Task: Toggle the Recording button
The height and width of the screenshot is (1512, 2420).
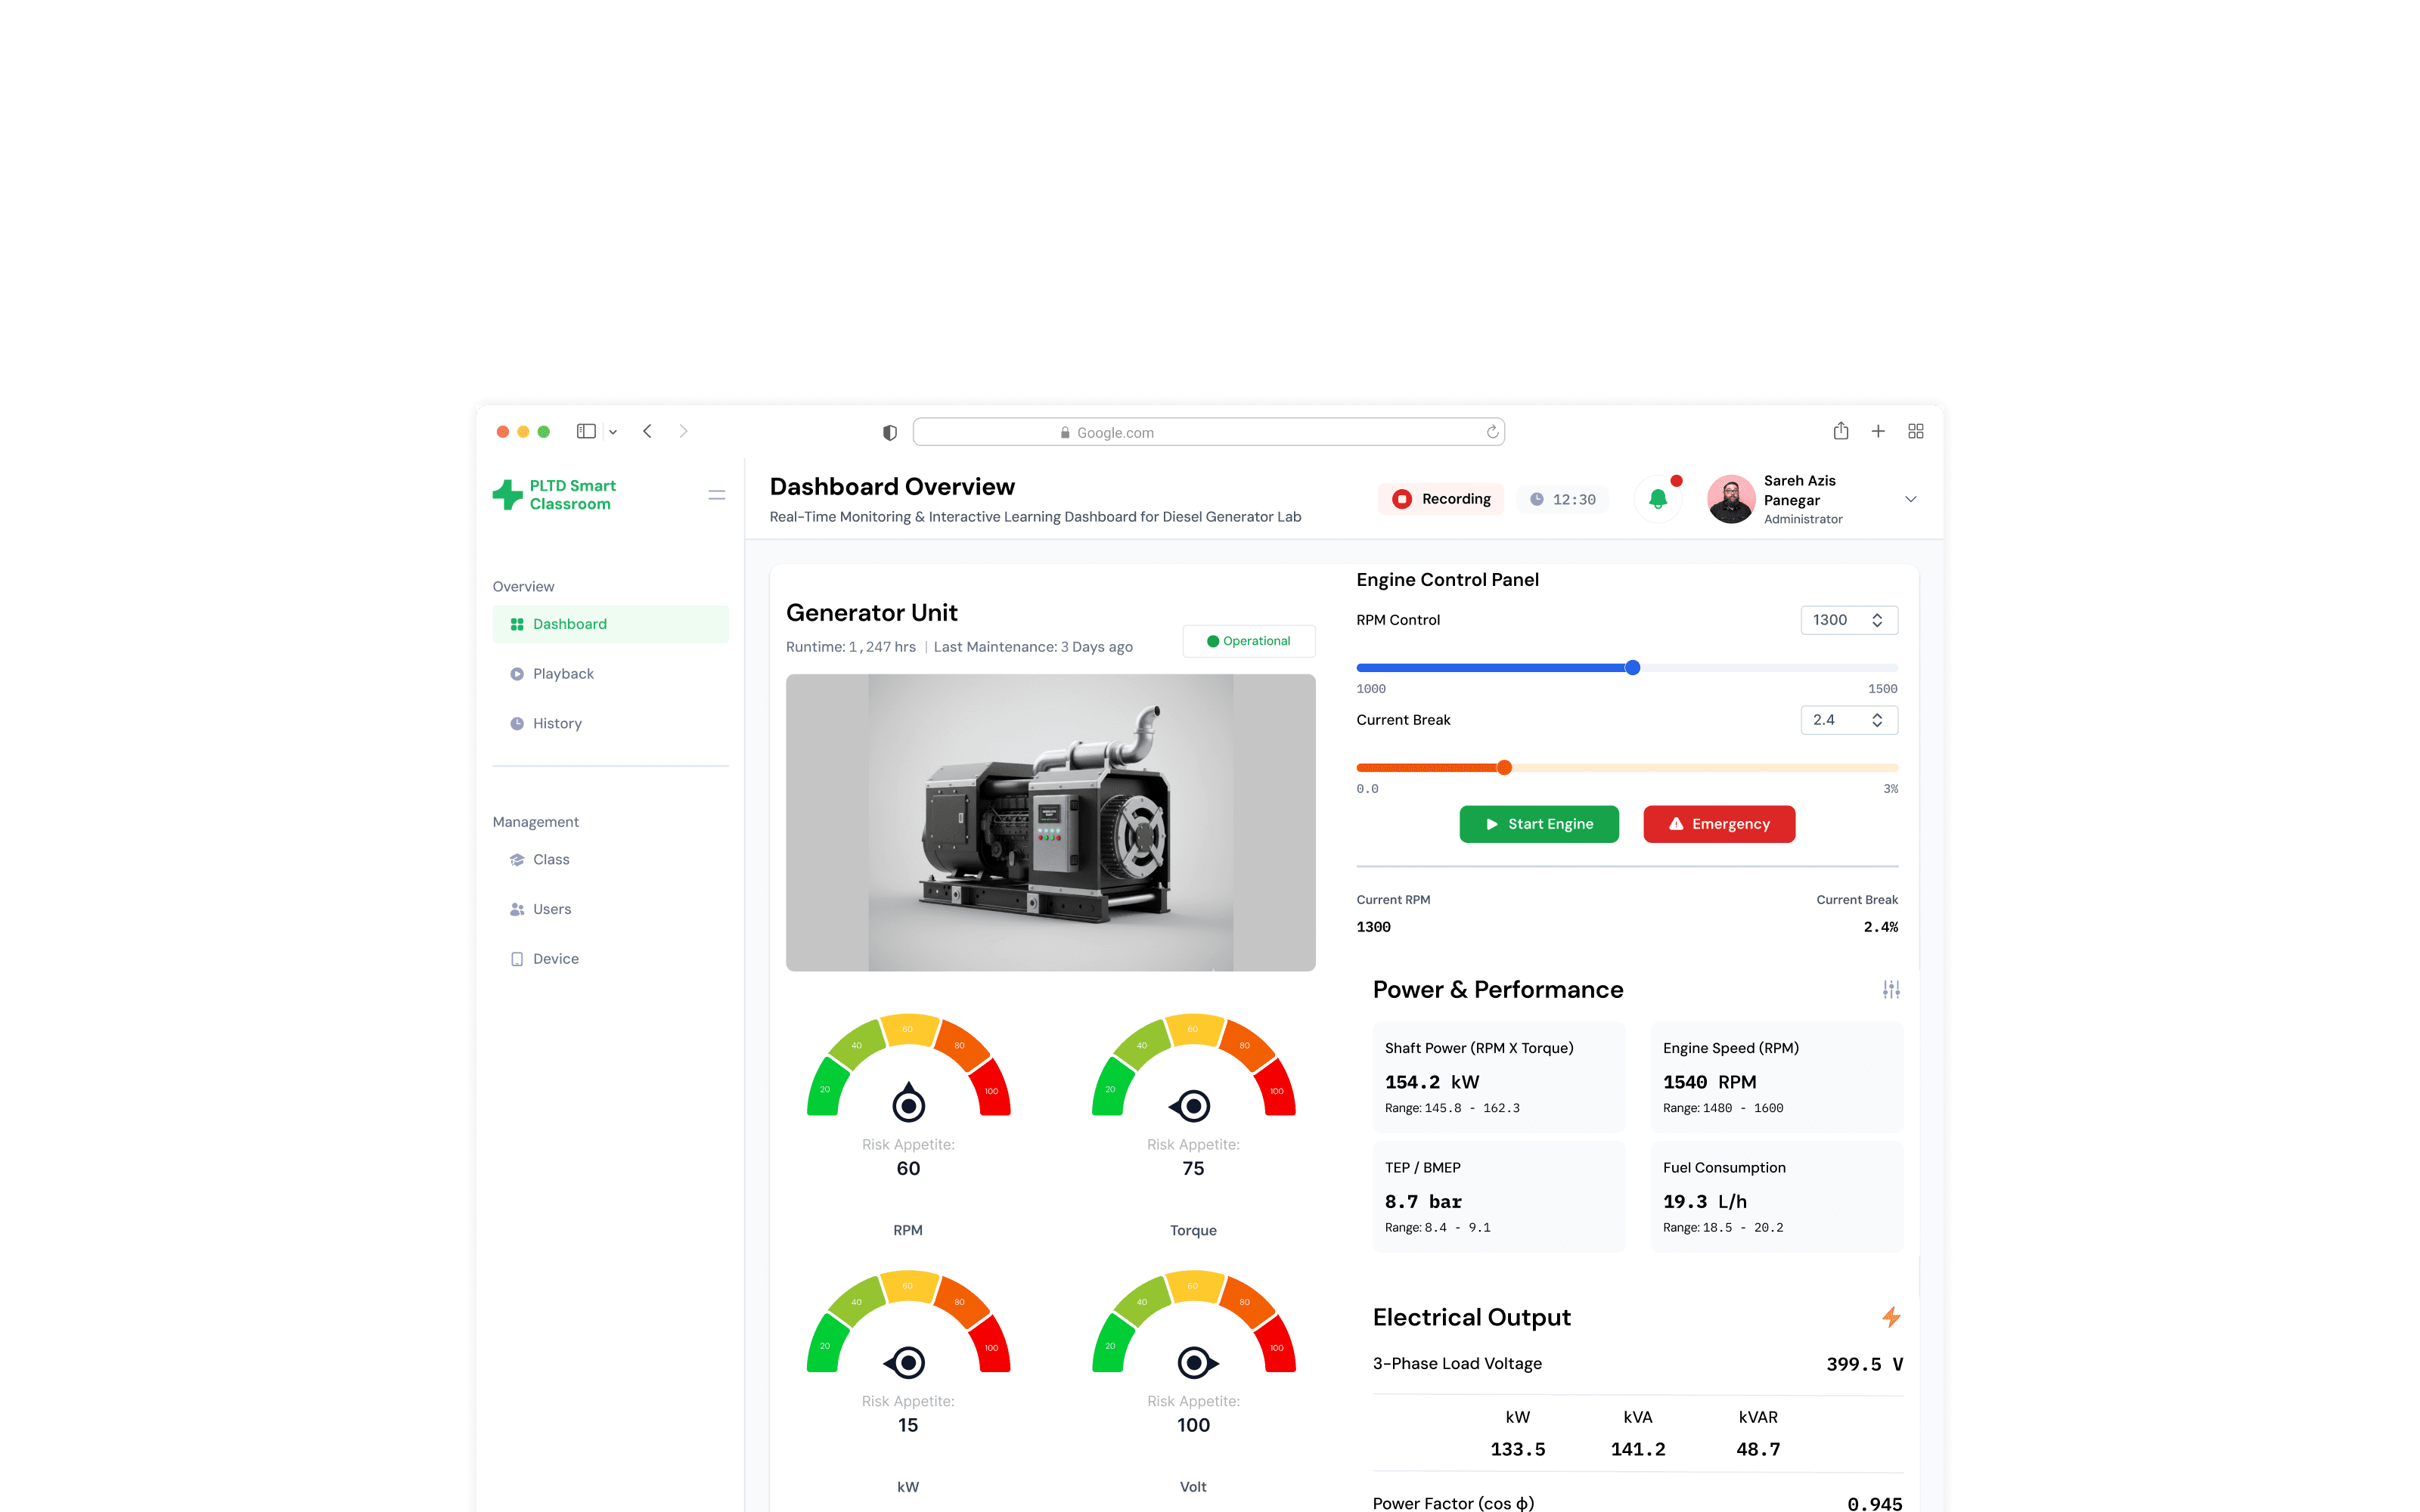Action: [x=1441, y=499]
